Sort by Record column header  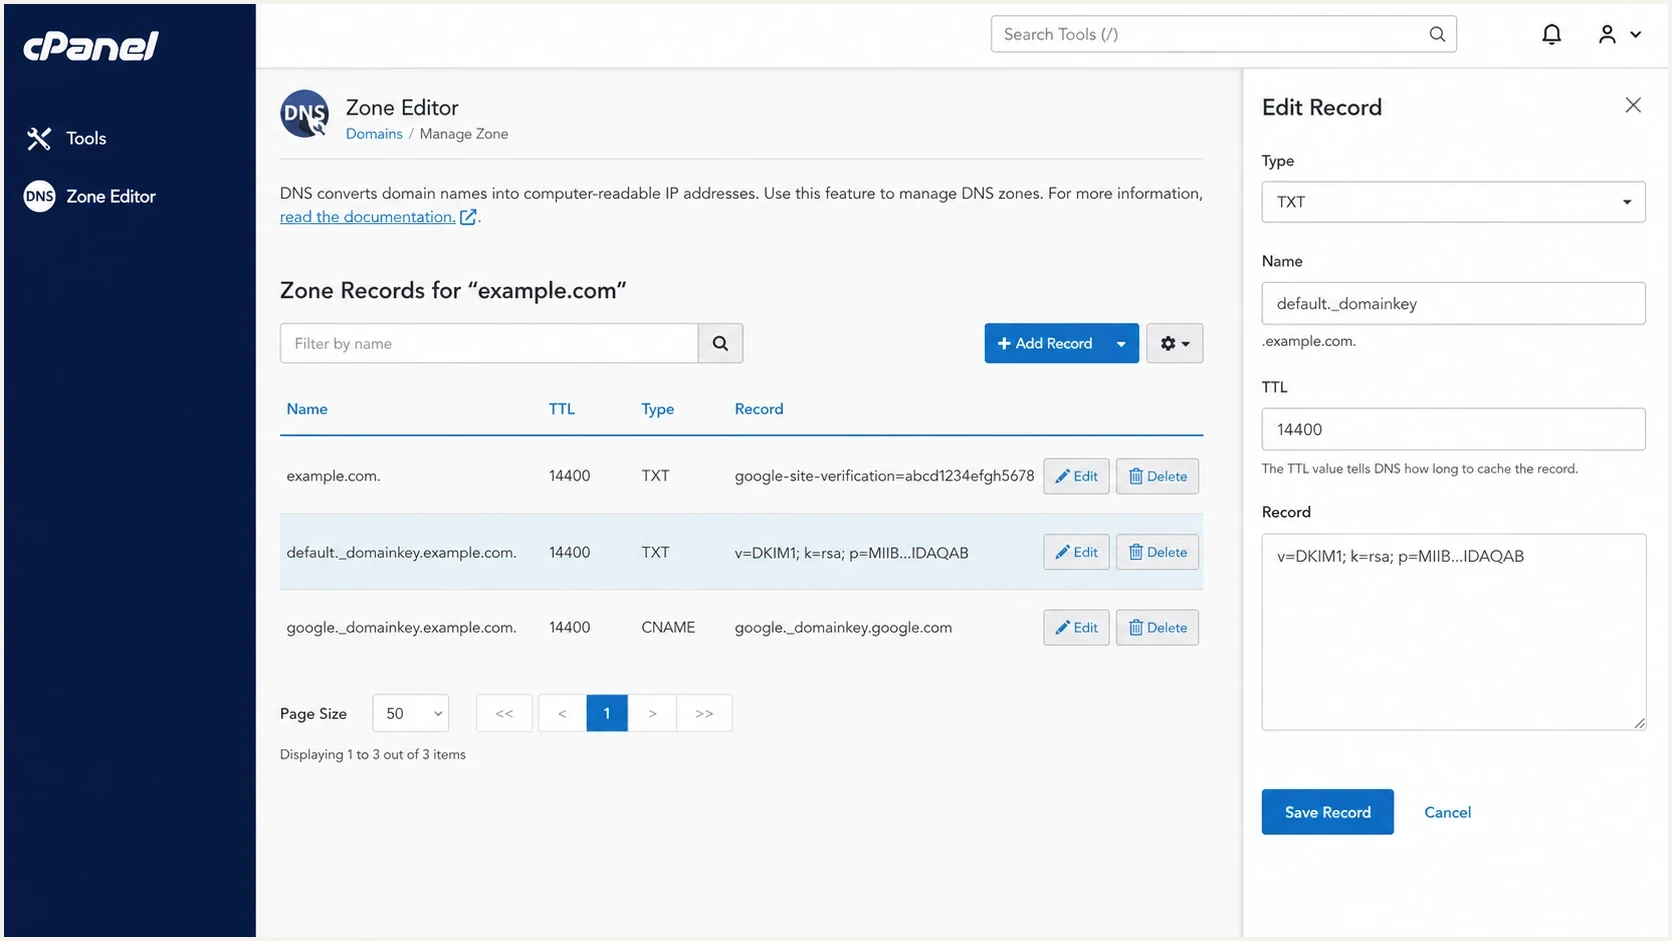pos(759,409)
